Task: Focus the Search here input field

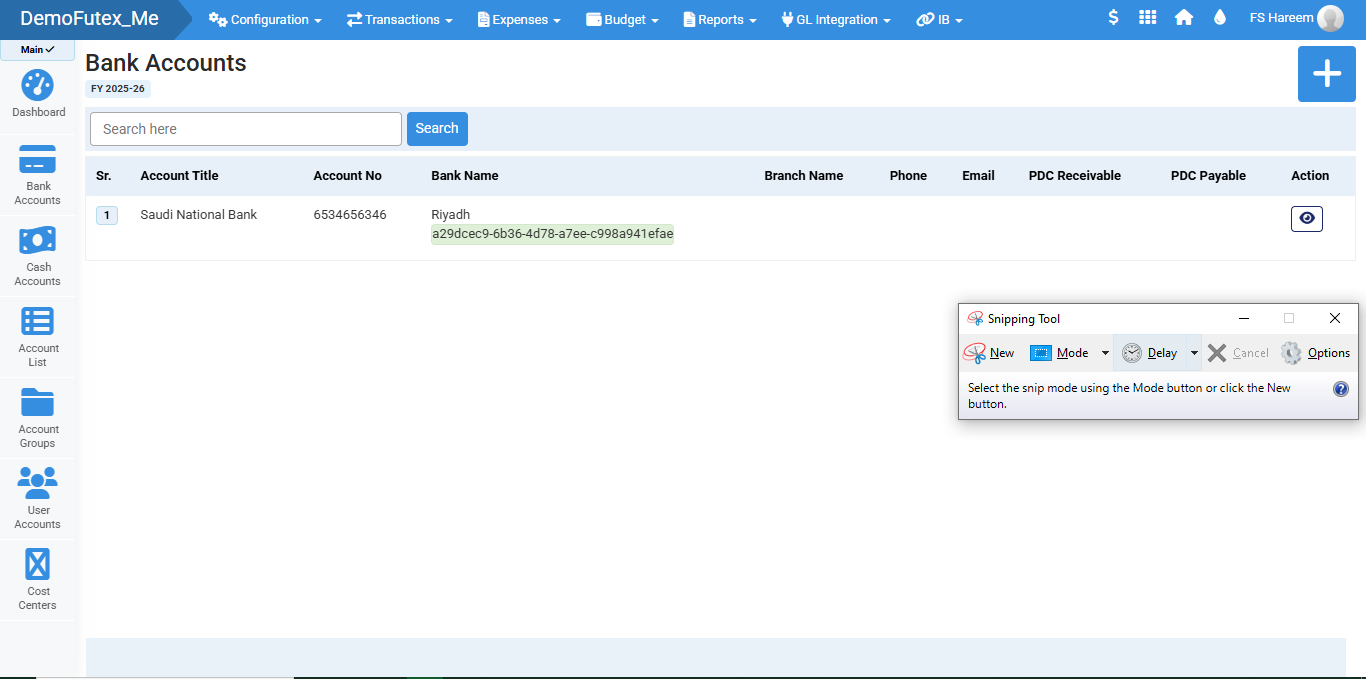Action: click(x=246, y=129)
